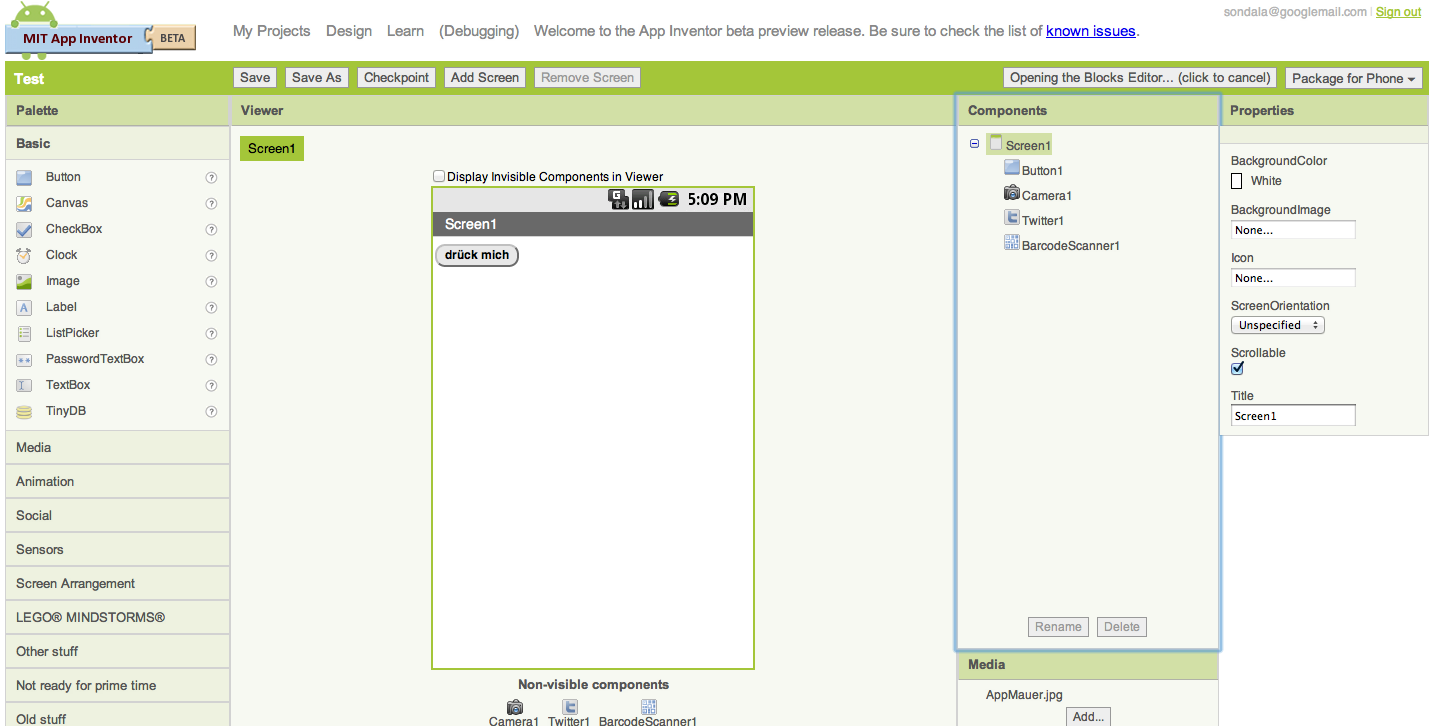Screen dimensions: 1437x726
Task: Click the Label palette icon
Action: [24, 307]
